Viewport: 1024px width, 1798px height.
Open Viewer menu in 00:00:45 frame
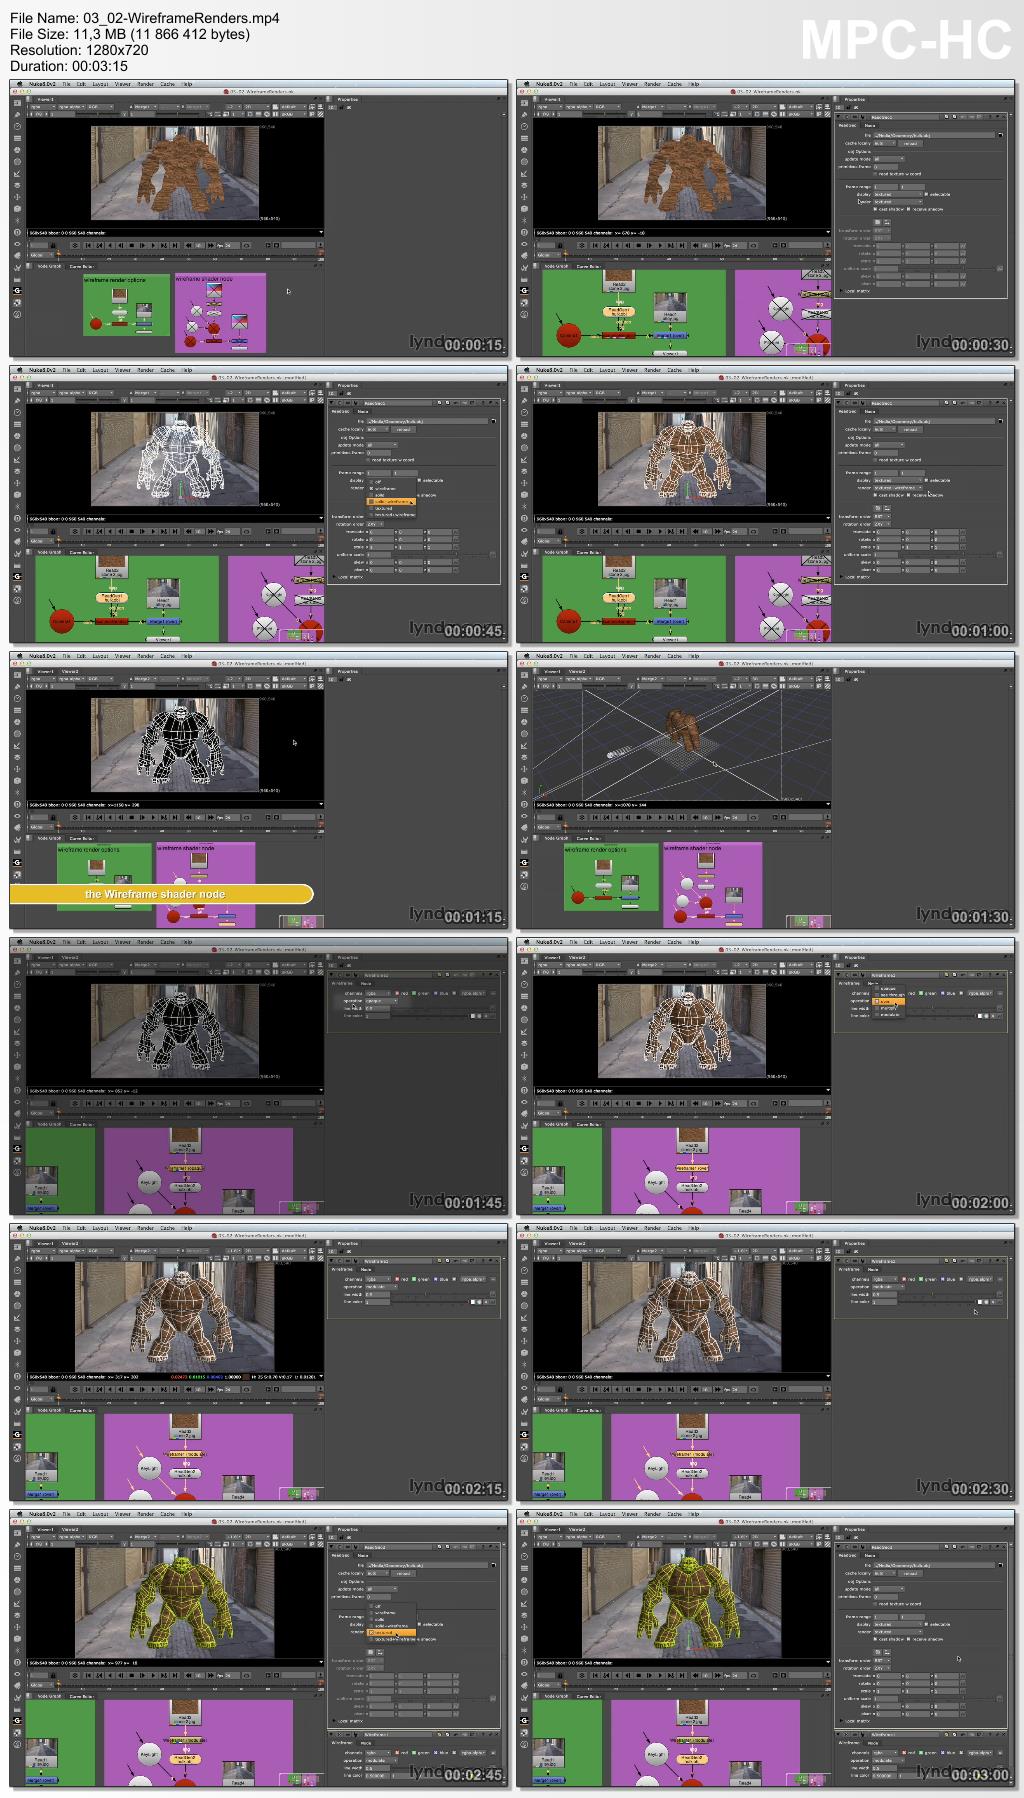(122, 370)
